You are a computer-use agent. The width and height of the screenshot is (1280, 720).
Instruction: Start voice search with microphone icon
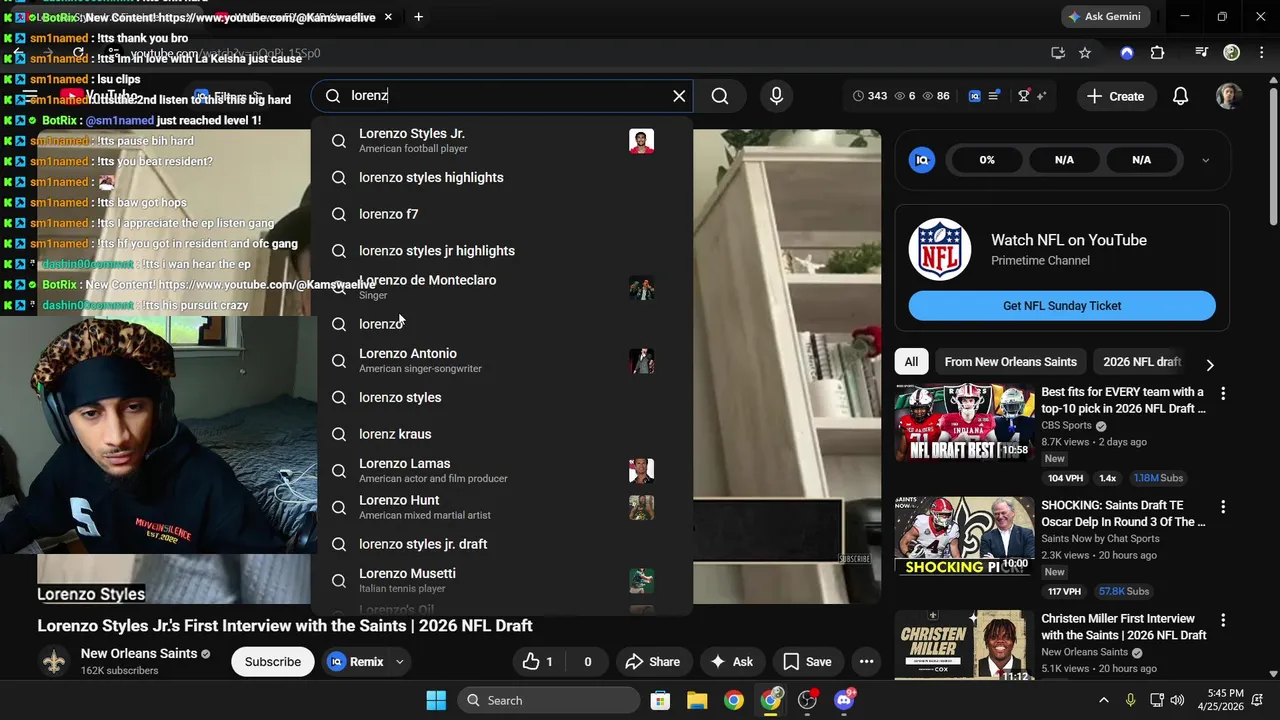(x=776, y=96)
